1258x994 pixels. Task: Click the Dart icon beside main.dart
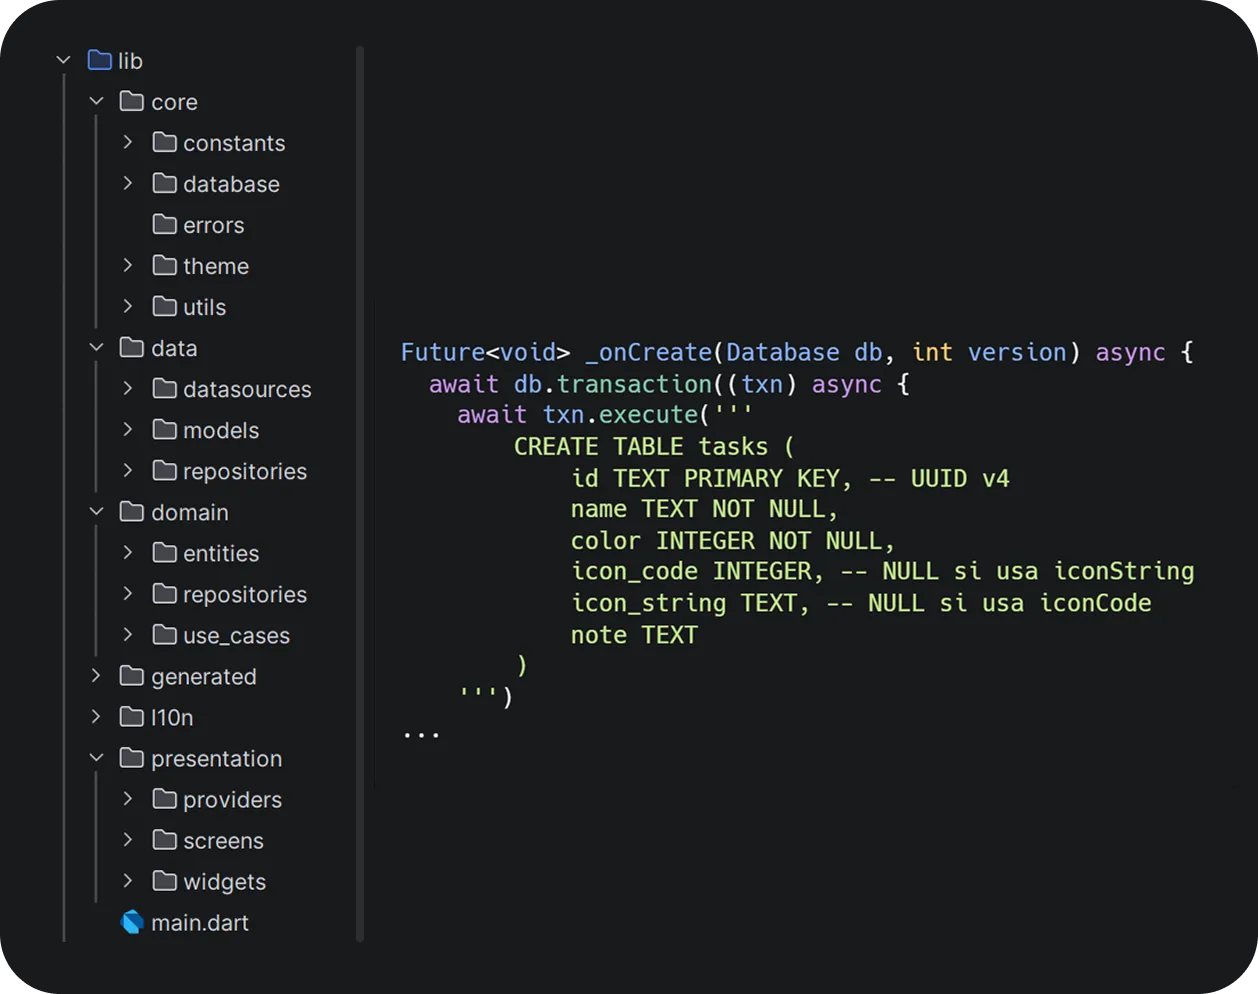point(132,922)
